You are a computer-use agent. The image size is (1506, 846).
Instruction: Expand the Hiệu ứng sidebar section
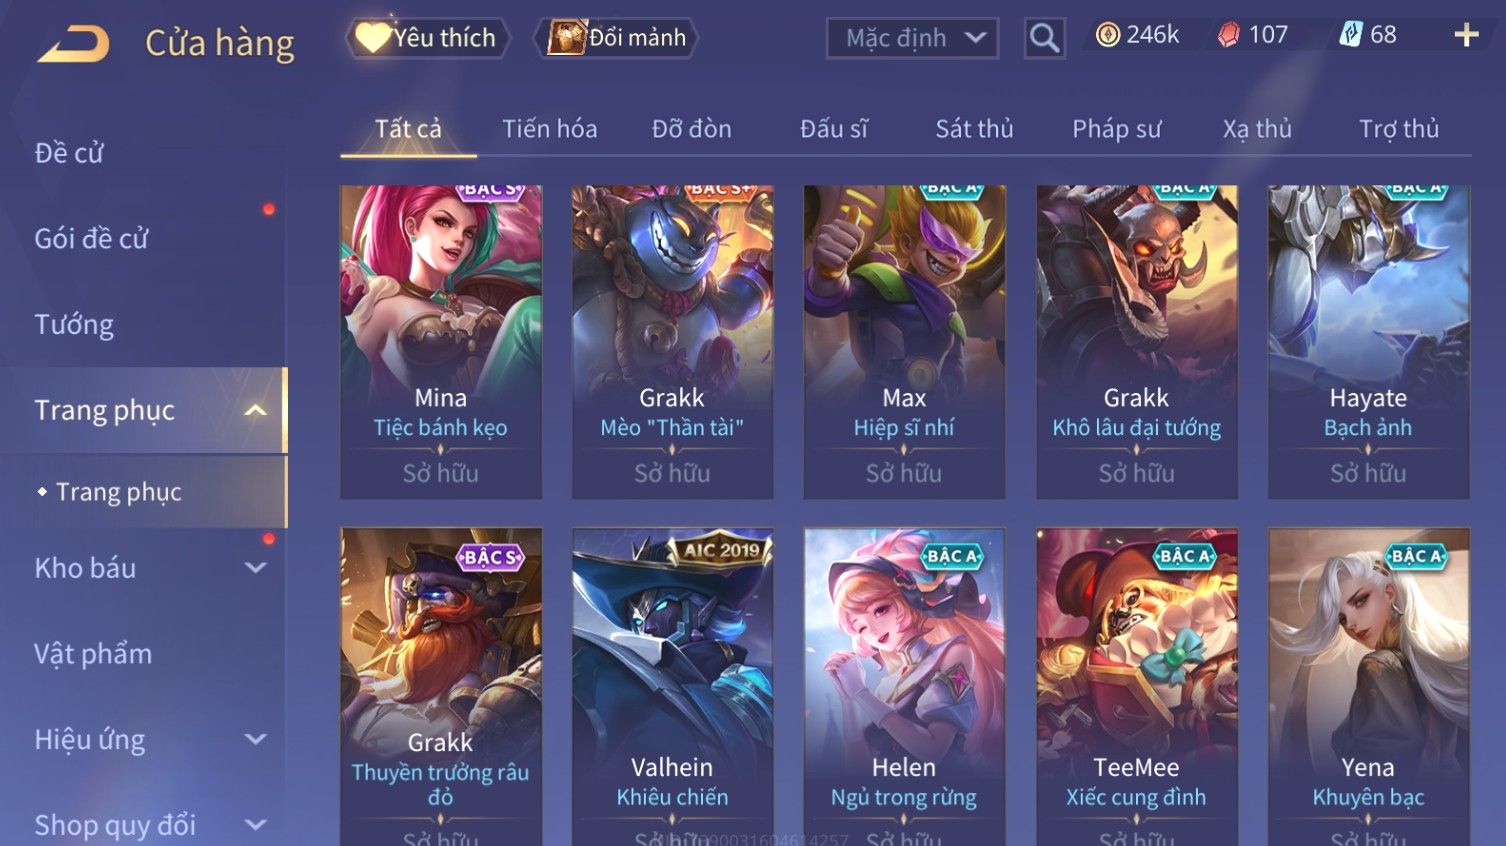[x=256, y=739]
